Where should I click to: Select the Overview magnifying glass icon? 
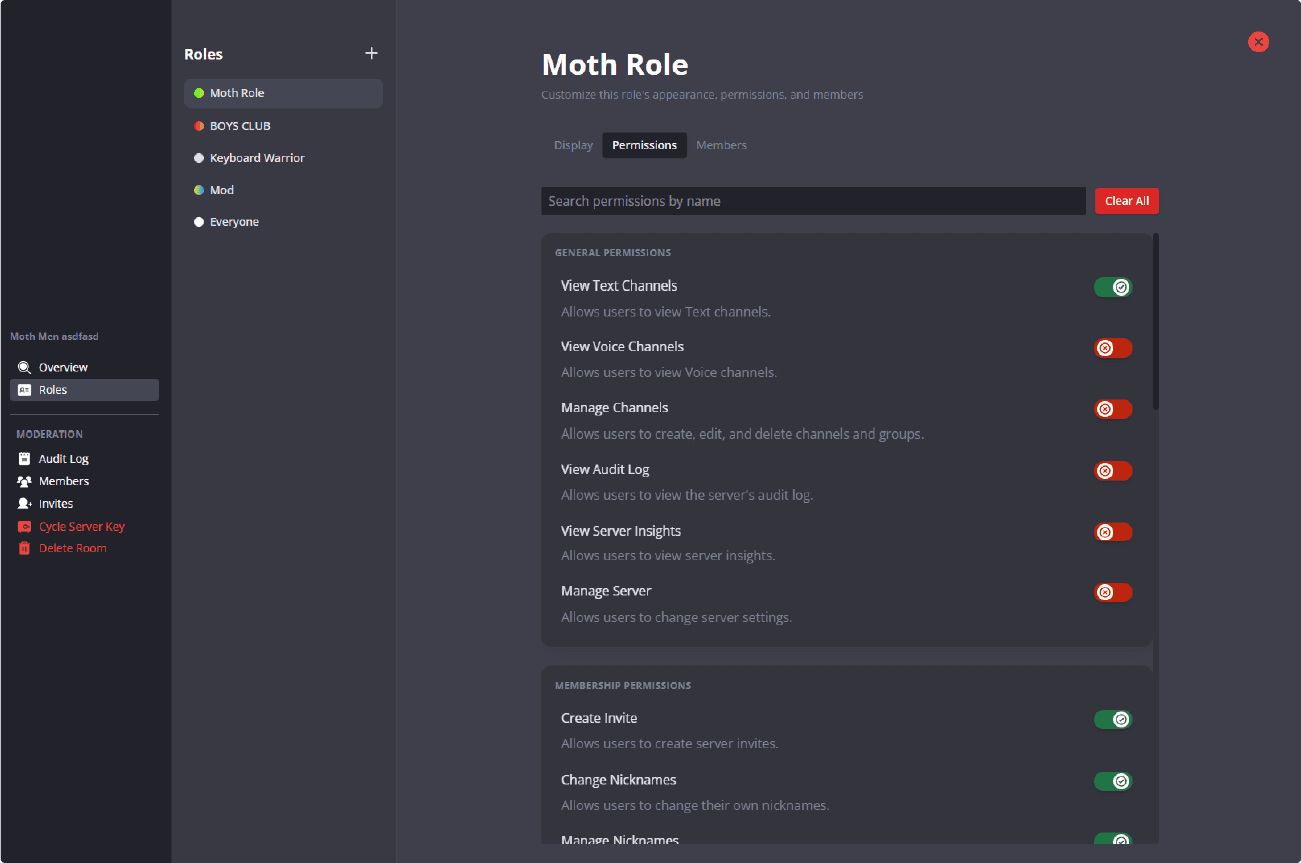pos(24,366)
